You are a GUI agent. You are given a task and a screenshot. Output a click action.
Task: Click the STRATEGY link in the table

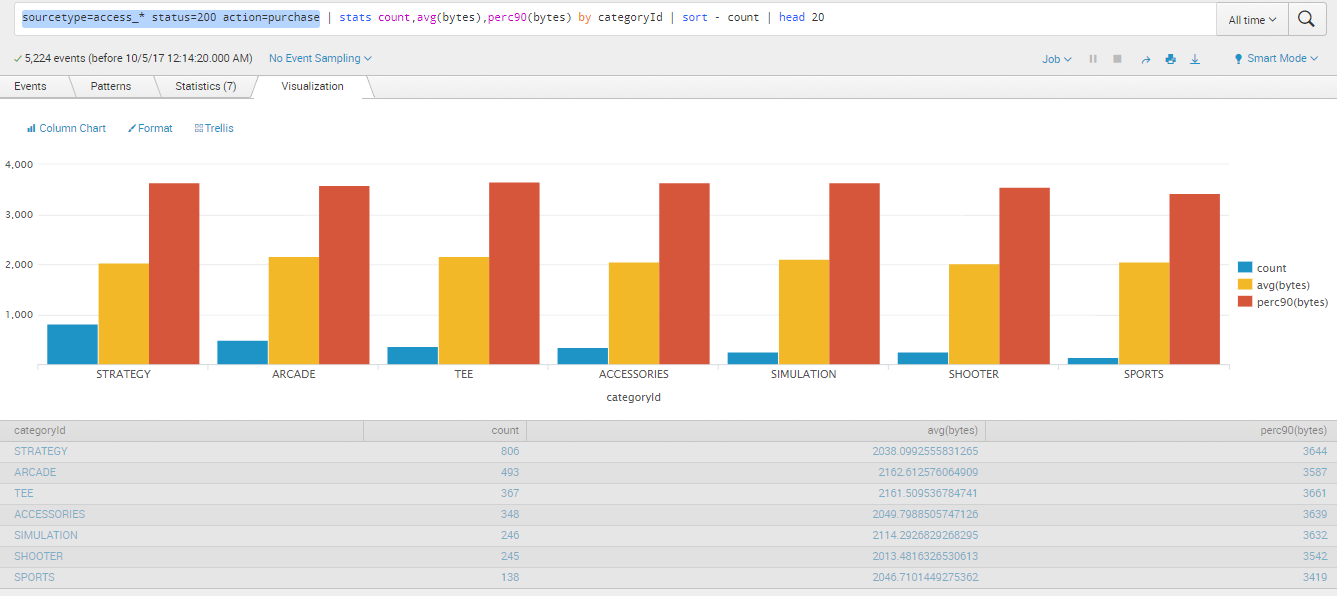(x=41, y=451)
